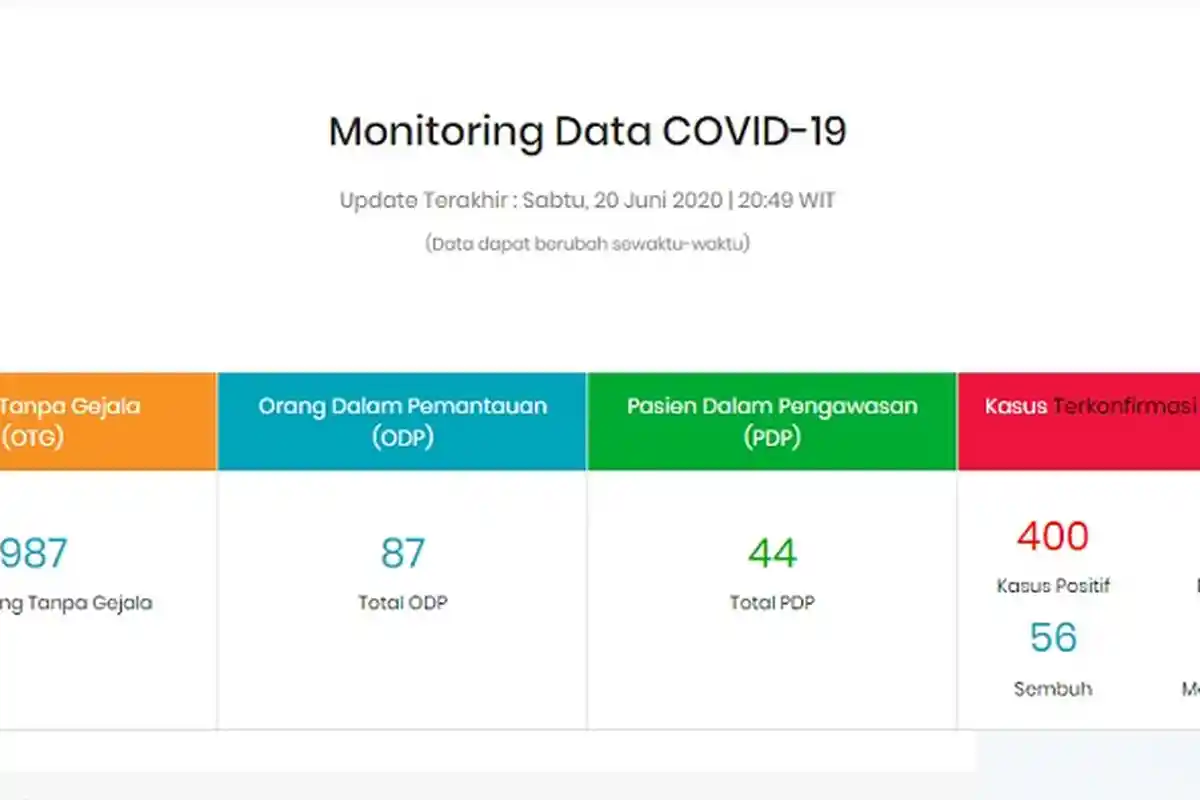
Task: Click the red 400 positive cases number
Action: (x=1052, y=536)
